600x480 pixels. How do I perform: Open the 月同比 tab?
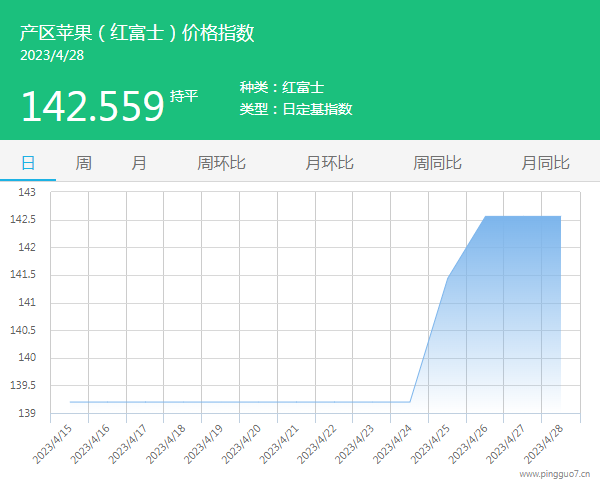[x=545, y=163]
